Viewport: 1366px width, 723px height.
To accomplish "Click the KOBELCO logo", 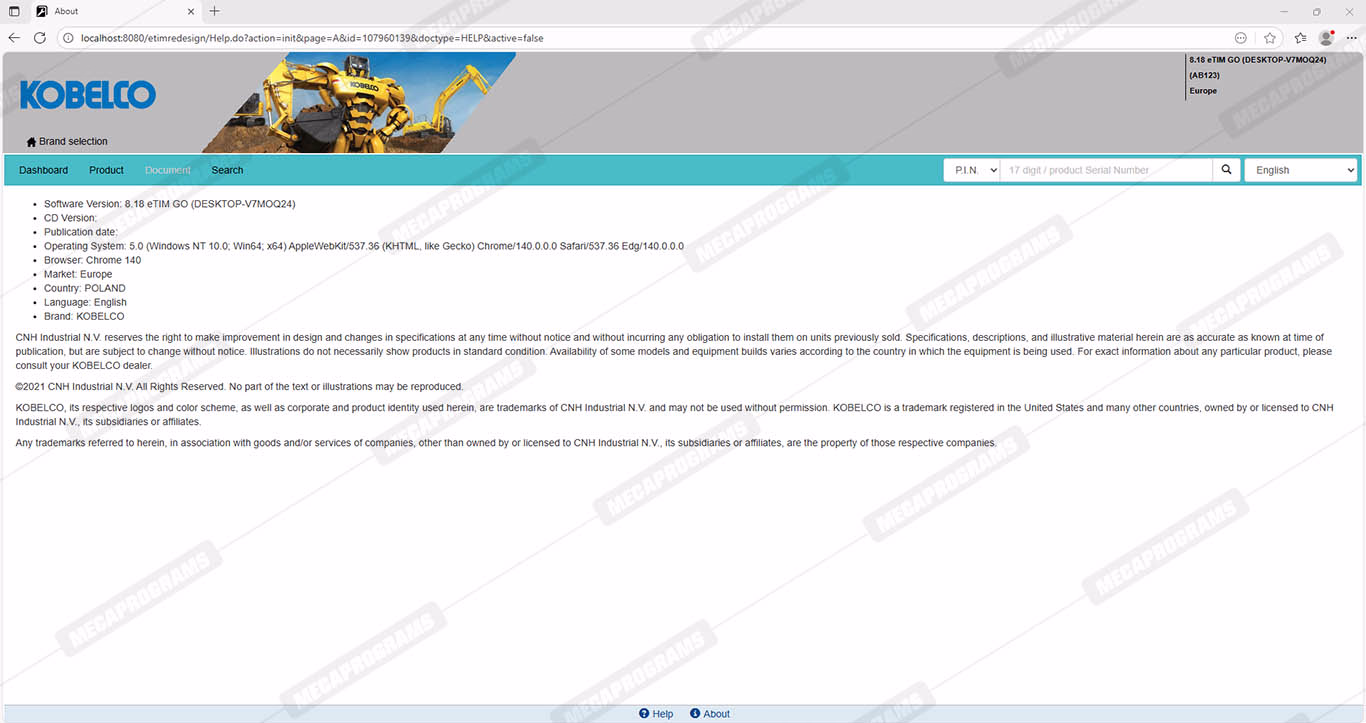I will coord(88,95).
